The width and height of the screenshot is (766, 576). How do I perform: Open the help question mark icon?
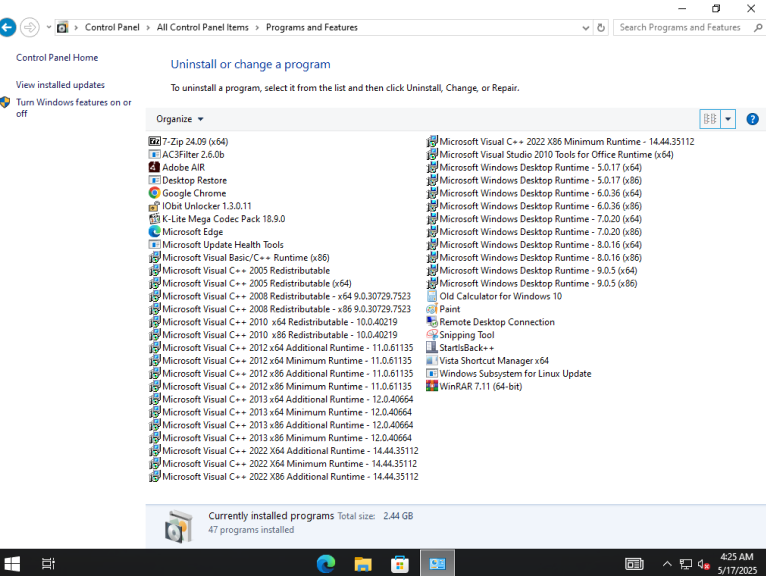(752, 119)
